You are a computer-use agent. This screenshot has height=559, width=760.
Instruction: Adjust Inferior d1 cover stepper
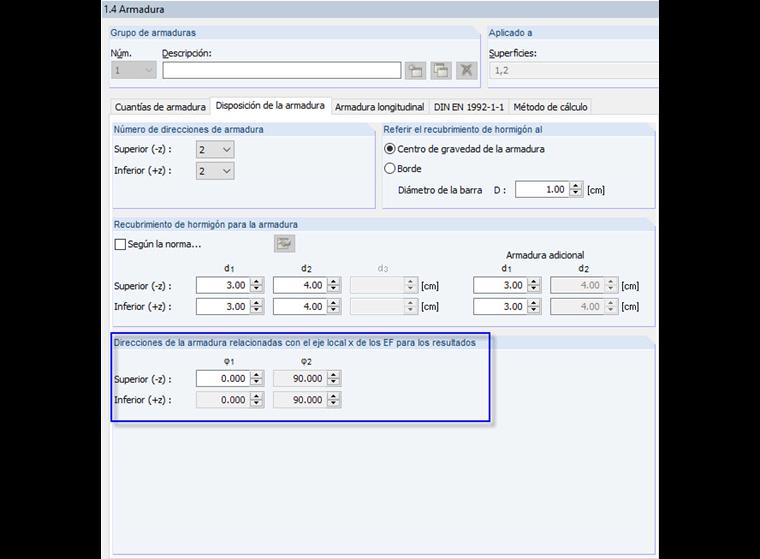[256, 306]
